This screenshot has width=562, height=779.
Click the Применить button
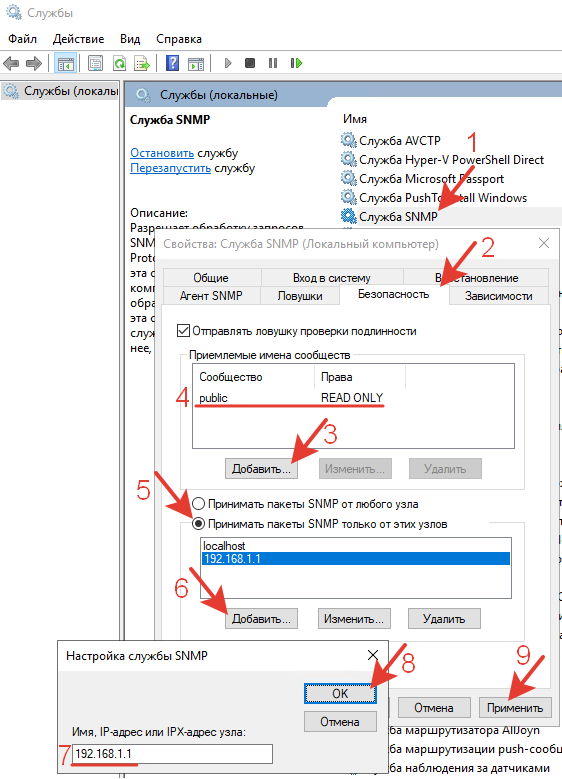tap(515, 707)
